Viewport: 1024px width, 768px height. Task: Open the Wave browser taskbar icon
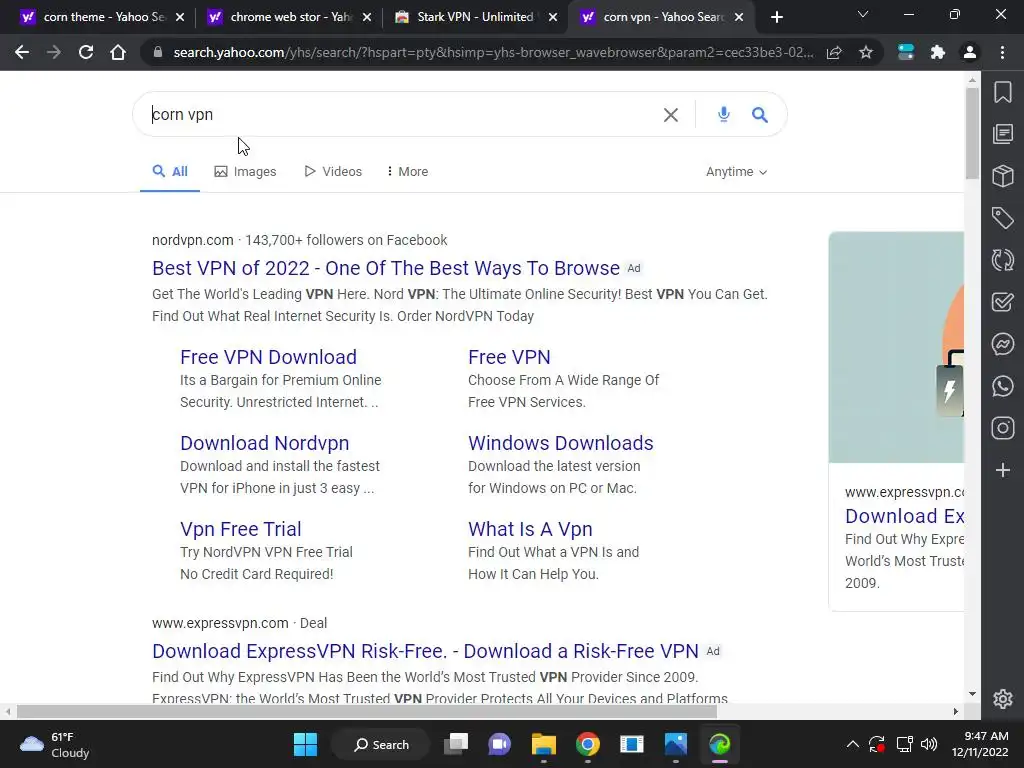tap(720, 744)
